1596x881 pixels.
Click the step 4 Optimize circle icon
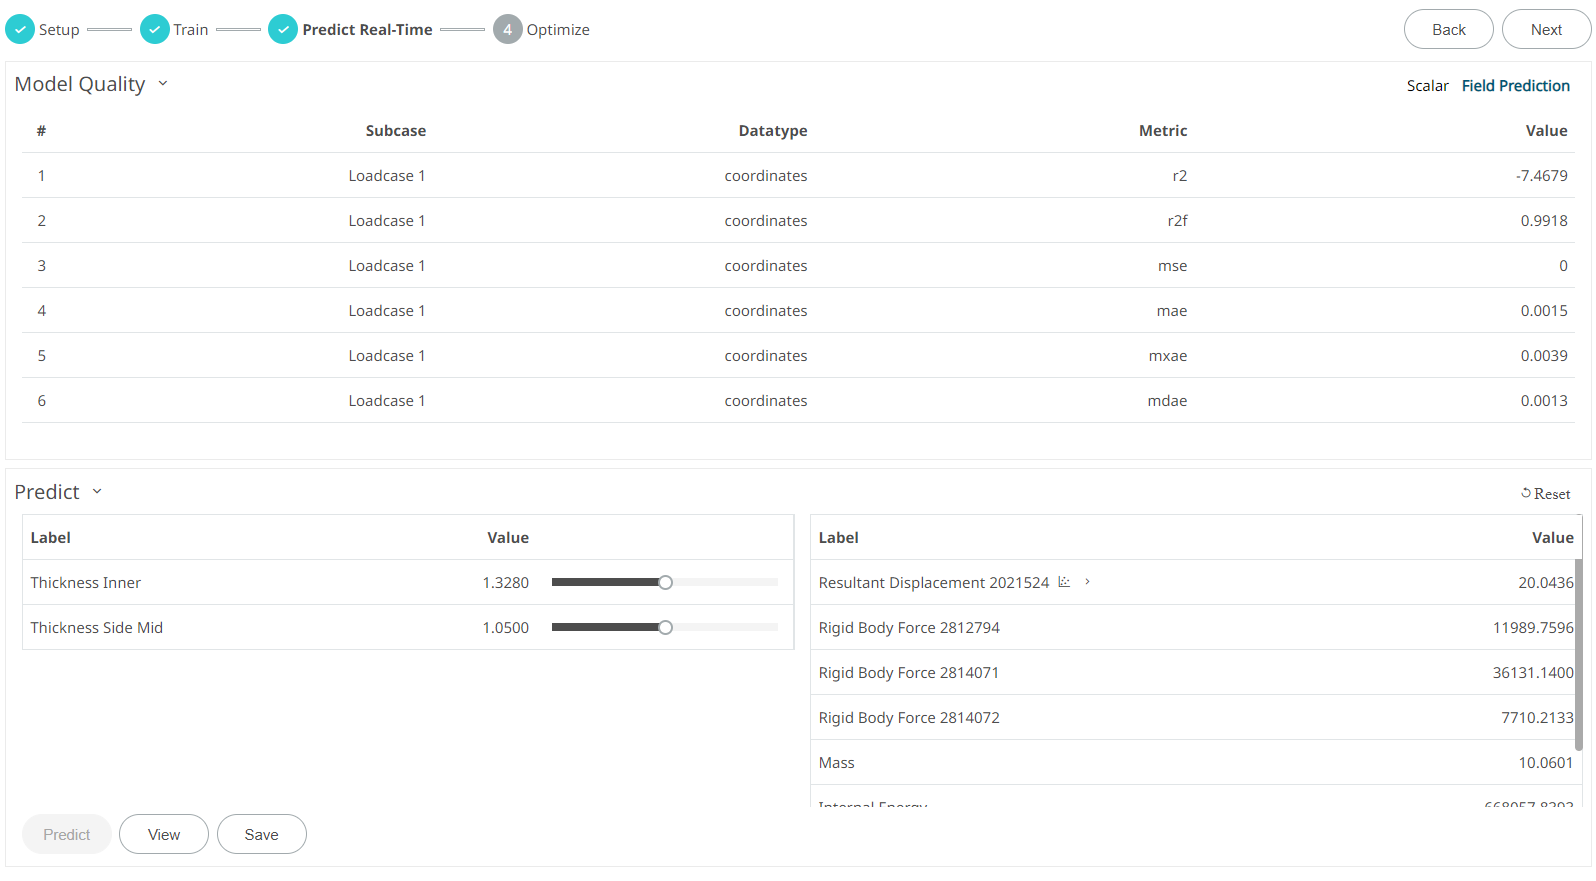tap(507, 30)
